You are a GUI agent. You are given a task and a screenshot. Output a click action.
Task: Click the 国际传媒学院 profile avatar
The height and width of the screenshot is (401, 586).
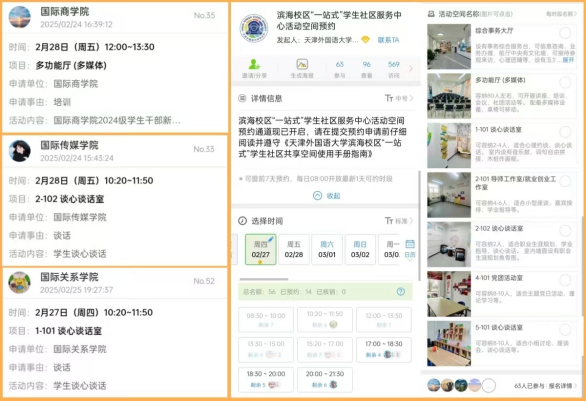(19, 151)
